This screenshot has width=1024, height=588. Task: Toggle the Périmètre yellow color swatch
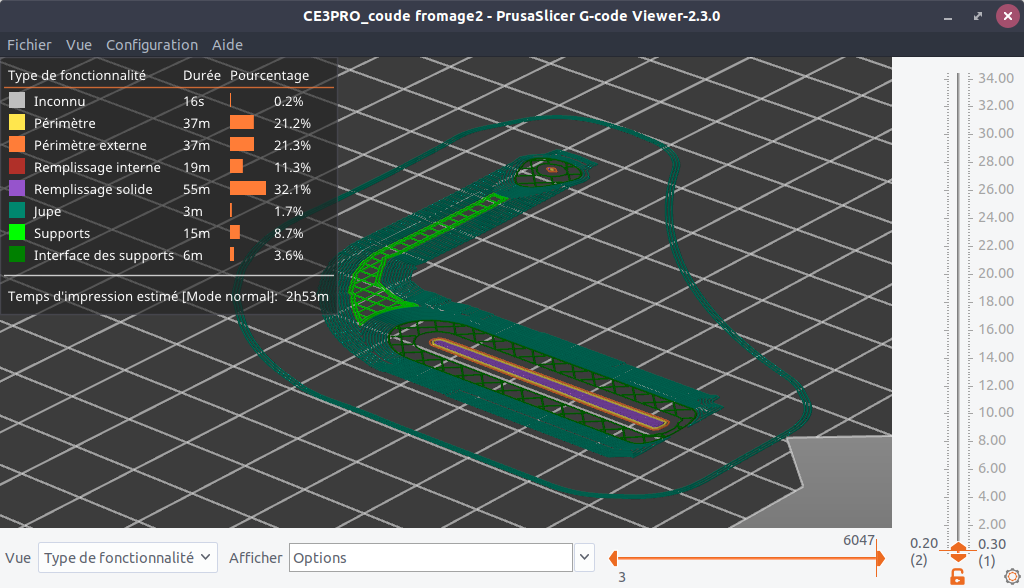(17, 123)
